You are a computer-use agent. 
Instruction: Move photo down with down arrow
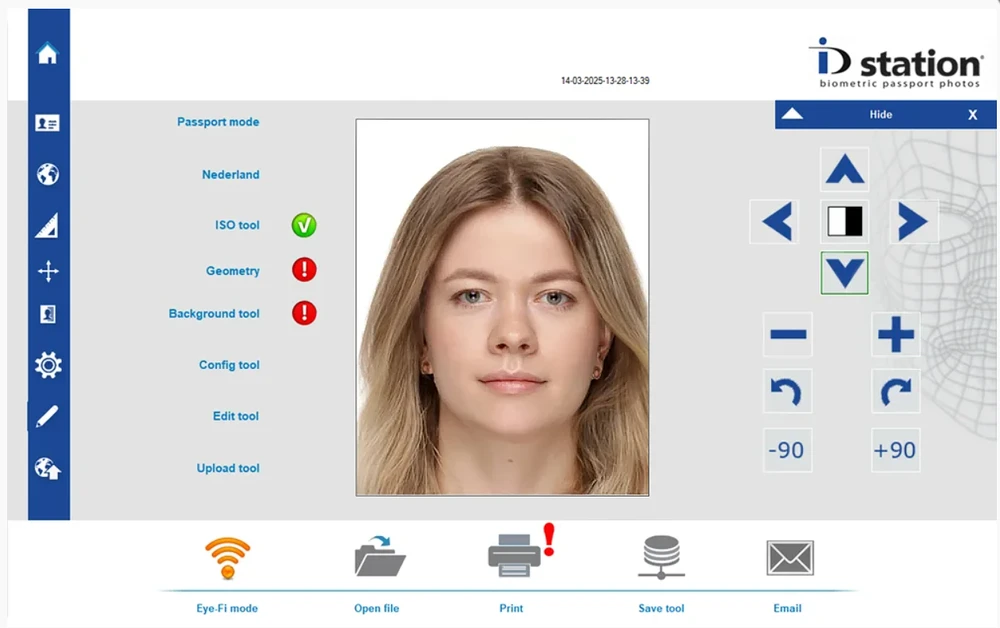845,272
